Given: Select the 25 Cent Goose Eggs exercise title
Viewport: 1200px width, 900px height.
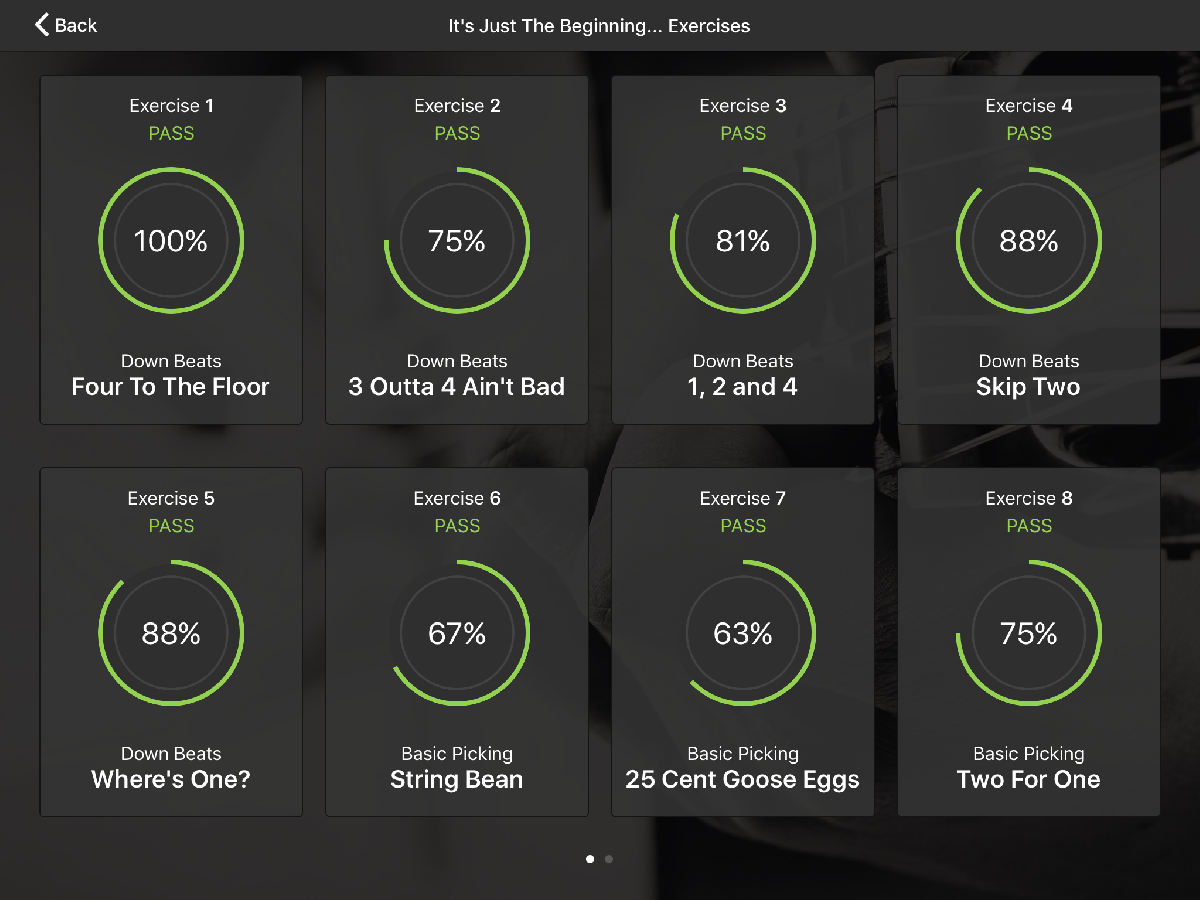Looking at the screenshot, I should tap(743, 780).
